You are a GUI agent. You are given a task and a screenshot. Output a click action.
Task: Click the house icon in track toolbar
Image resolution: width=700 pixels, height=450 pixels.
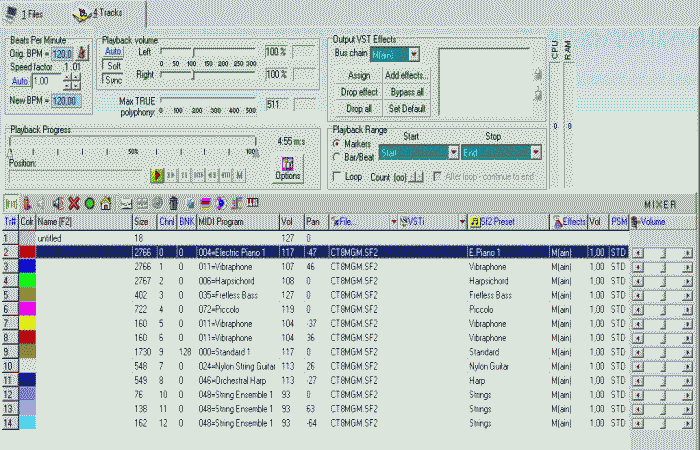[106, 203]
